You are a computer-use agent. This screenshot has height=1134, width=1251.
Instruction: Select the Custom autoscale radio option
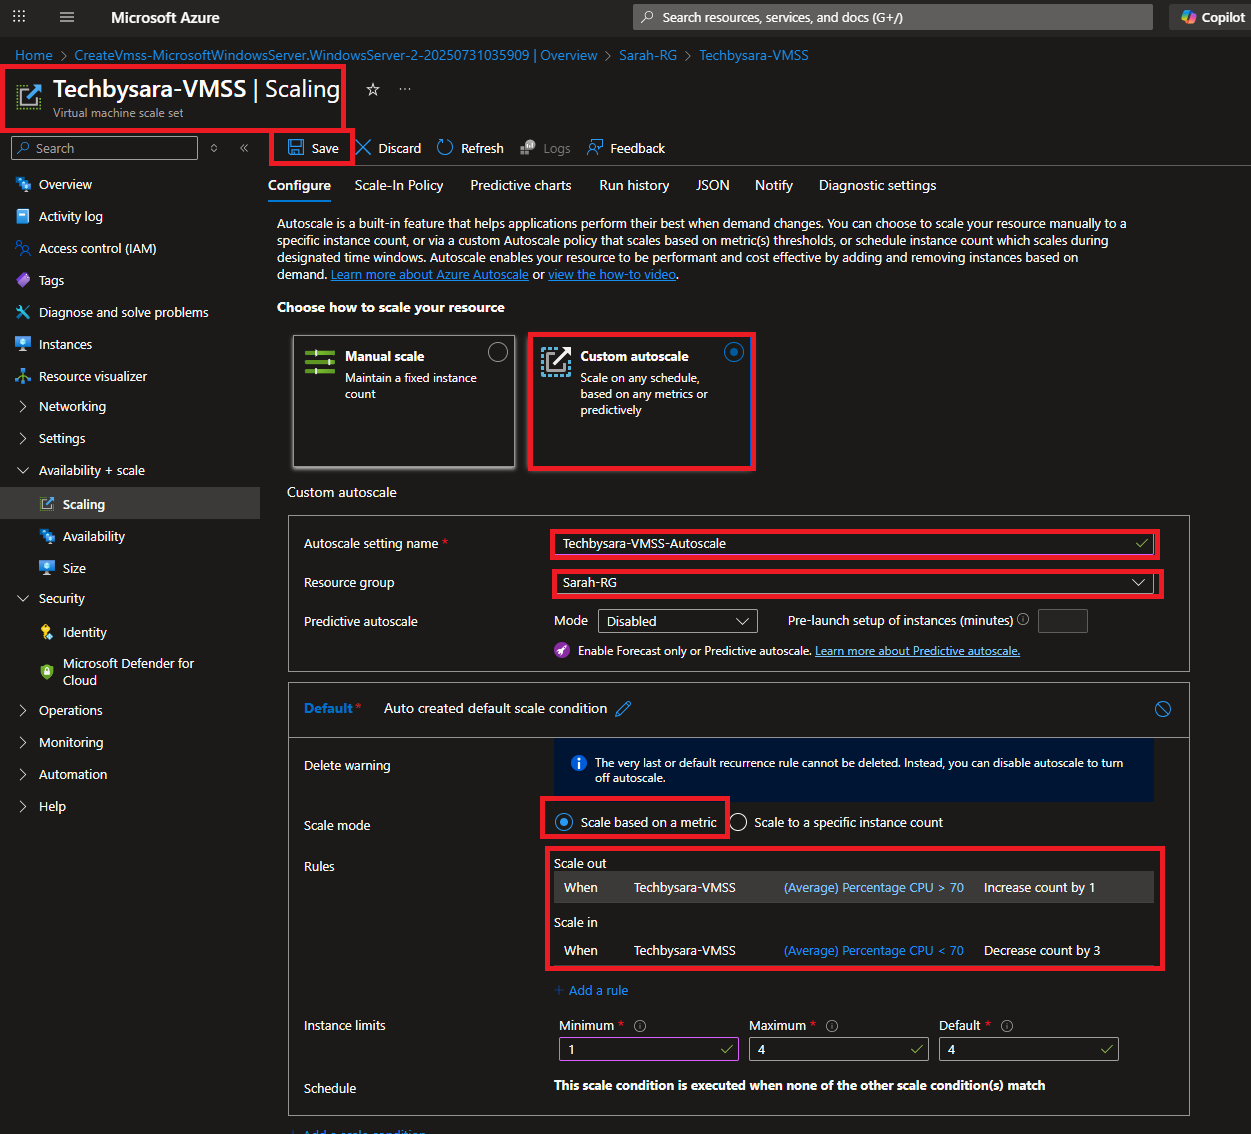pos(734,352)
